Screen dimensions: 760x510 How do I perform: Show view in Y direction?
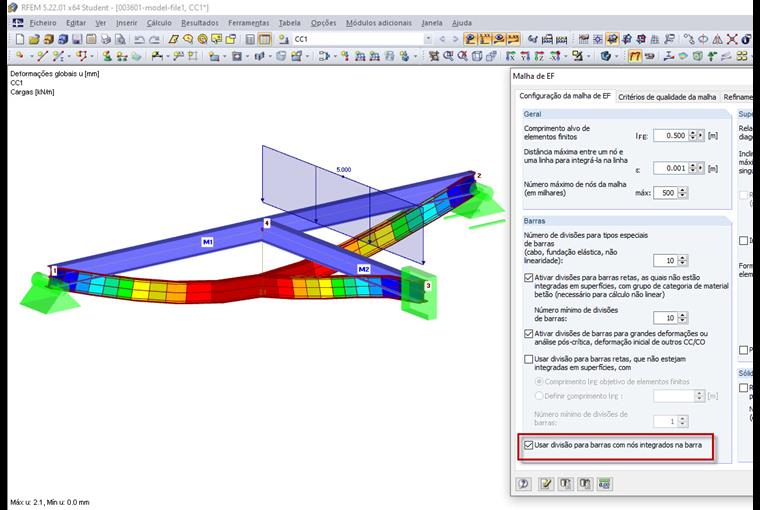(524, 56)
